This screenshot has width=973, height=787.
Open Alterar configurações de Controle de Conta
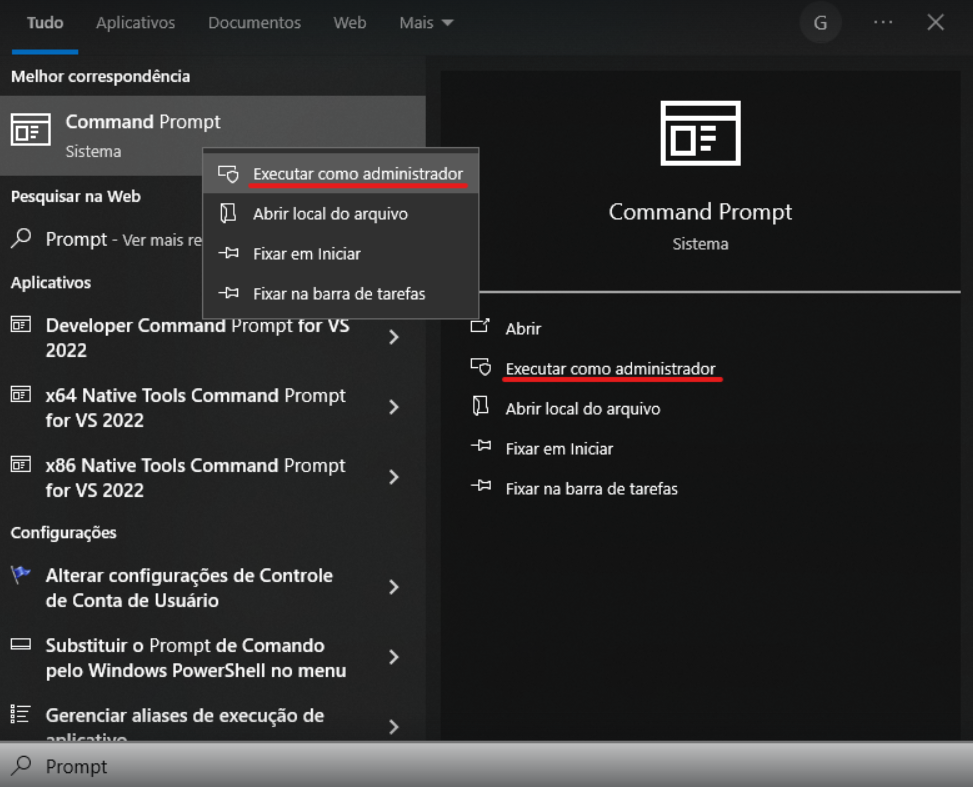pyautogui.click(x=189, y=588)
